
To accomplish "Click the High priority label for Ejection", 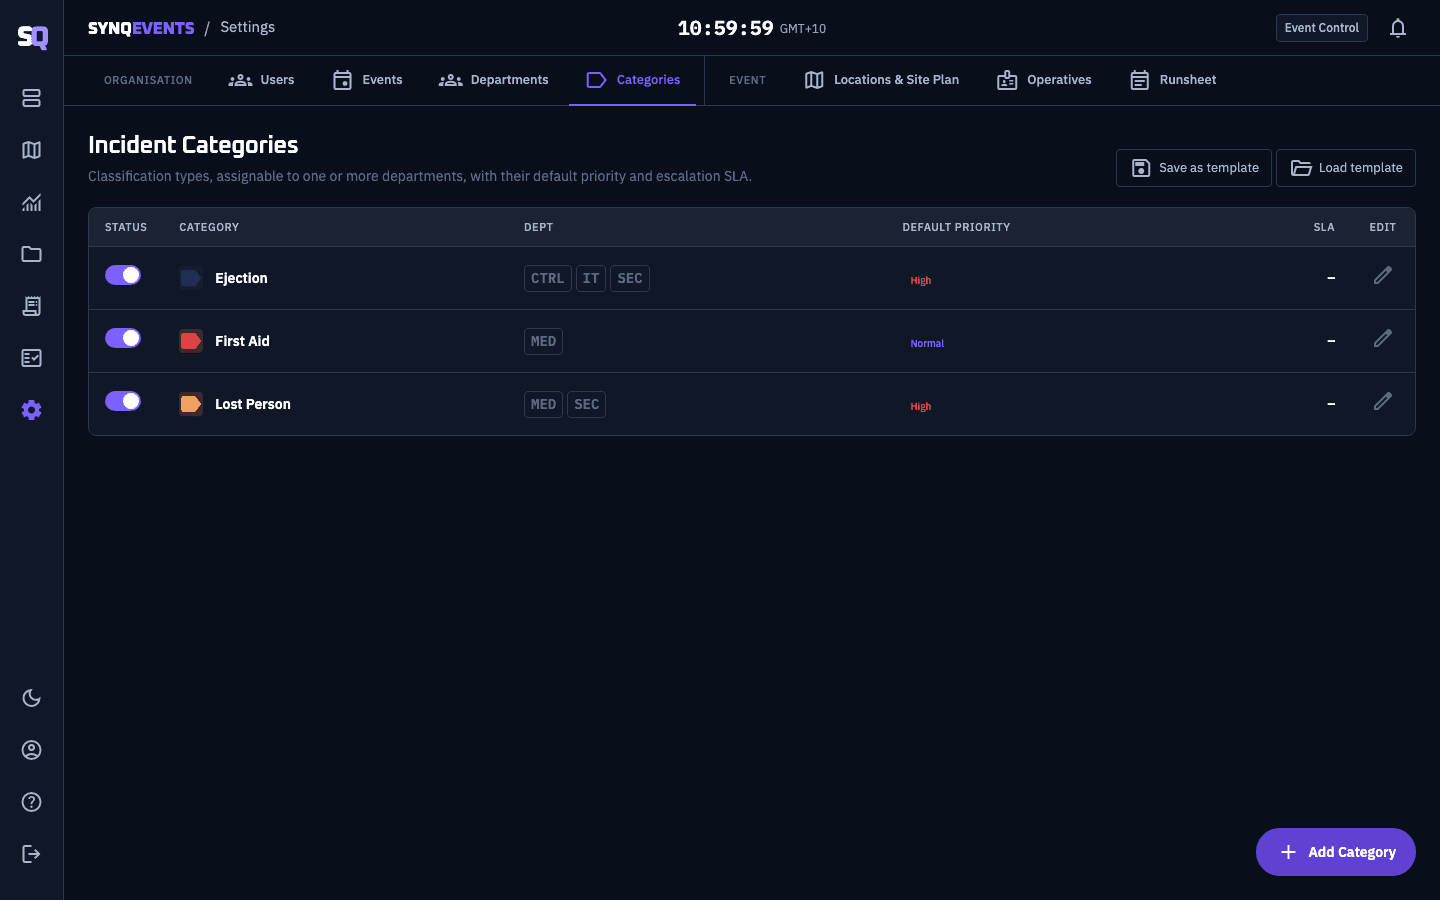I will coord(921,280).
